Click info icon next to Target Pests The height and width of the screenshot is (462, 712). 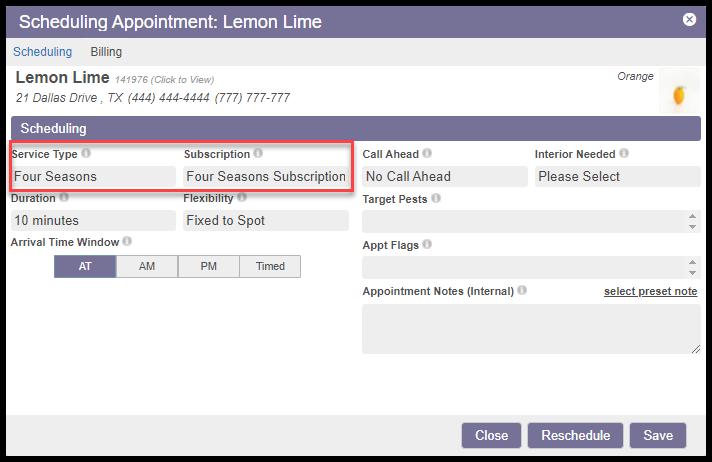point(436,199)
